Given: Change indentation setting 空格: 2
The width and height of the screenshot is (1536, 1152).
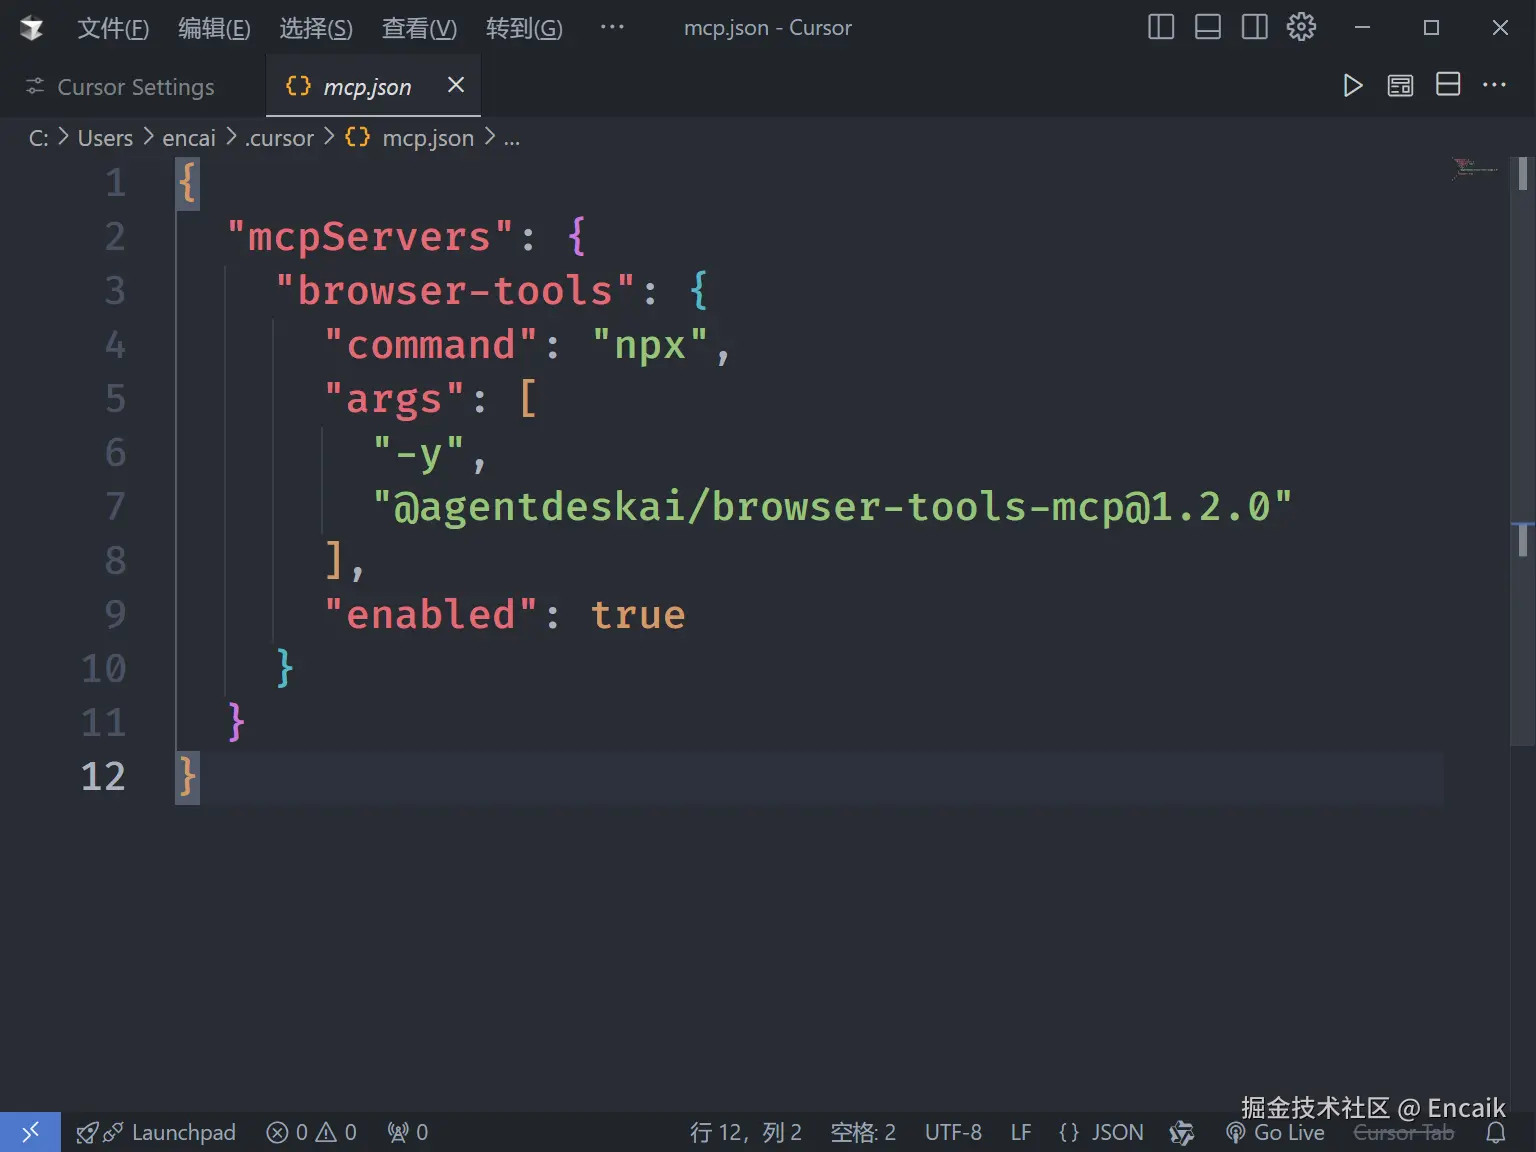Looking at the screenshot, I should pos(863,1132).
